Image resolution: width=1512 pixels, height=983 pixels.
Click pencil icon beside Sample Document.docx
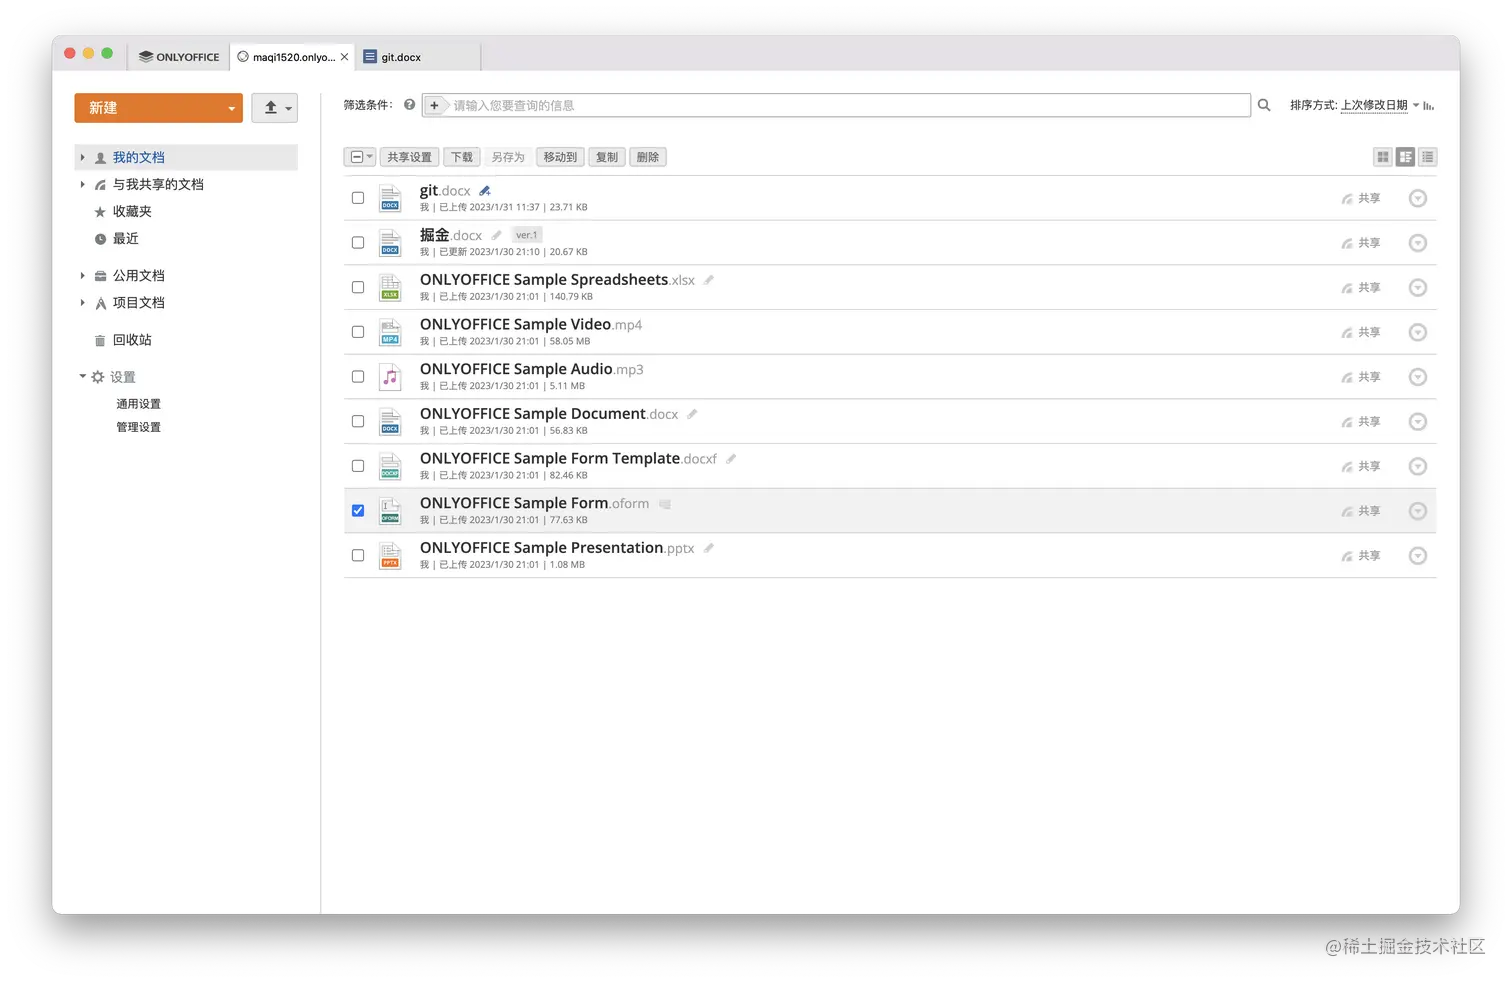click(692, 414)
